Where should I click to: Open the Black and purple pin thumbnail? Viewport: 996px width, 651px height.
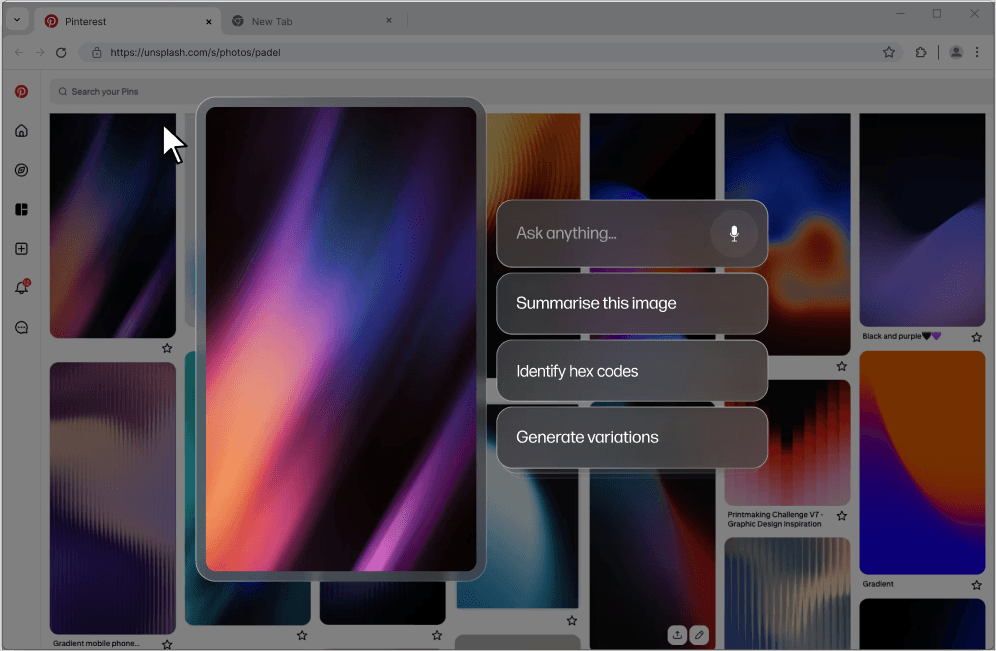click(x=922, y=220)
